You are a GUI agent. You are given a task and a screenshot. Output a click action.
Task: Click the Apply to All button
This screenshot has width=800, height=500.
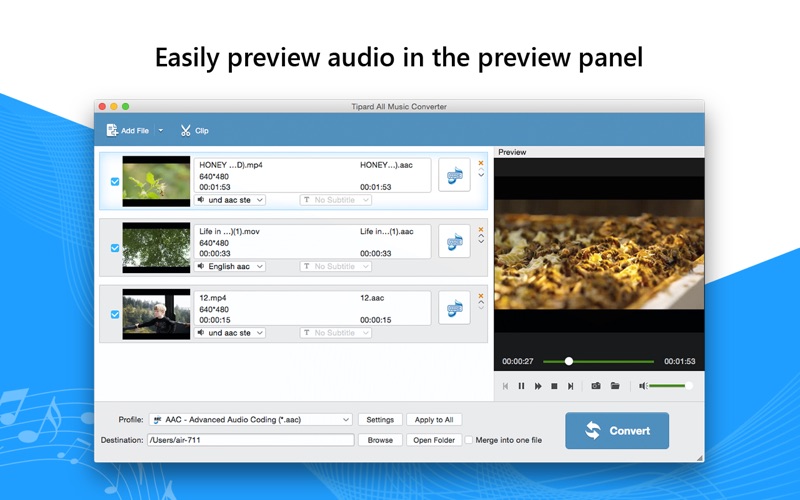[x=434, y=420]
